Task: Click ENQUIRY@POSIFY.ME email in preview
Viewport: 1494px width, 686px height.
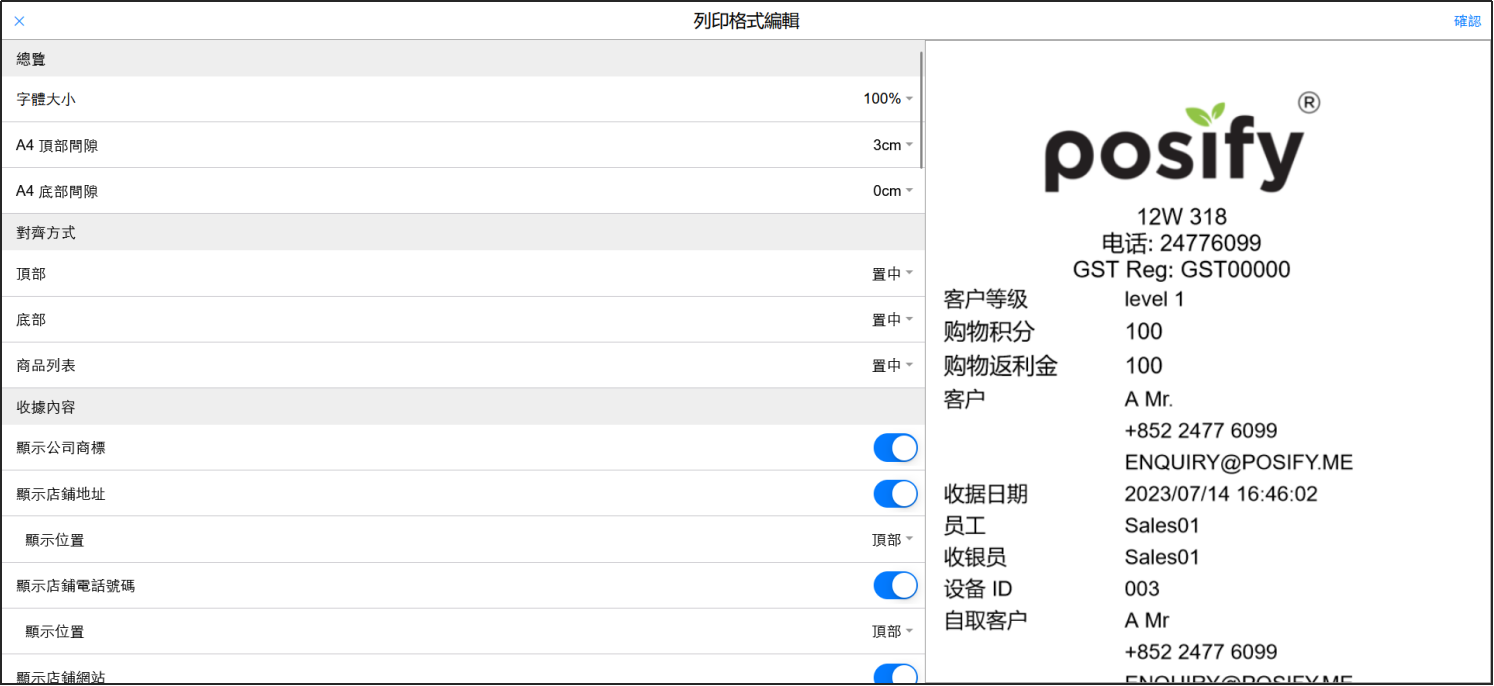Action: click(x=1238, y=462)
